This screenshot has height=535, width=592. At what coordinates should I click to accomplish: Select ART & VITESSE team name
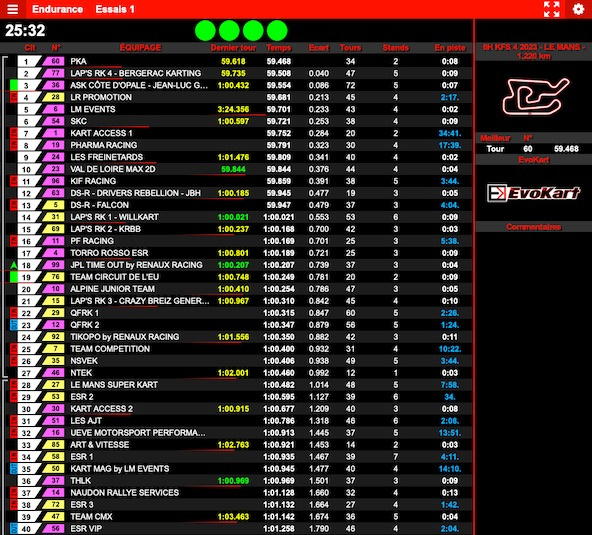click(100, 445)
